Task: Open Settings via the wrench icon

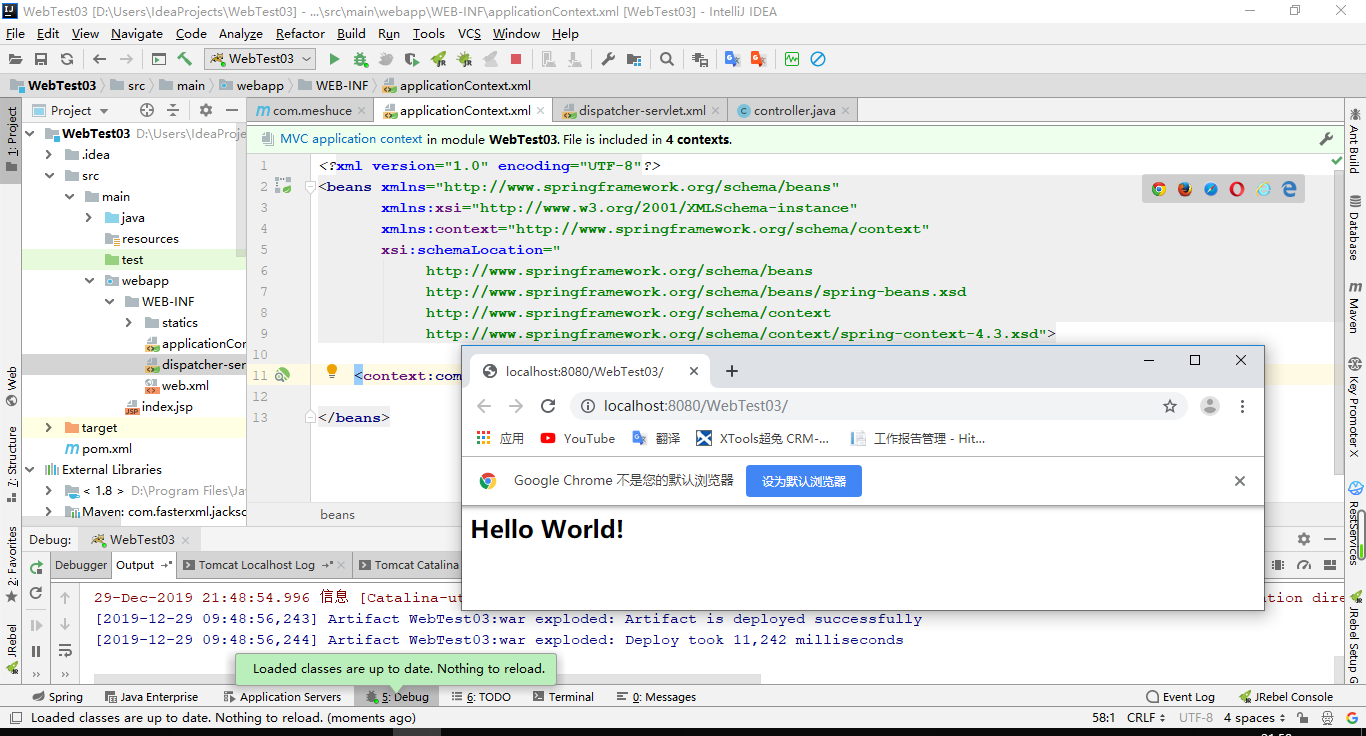Action: click(608, 59)
